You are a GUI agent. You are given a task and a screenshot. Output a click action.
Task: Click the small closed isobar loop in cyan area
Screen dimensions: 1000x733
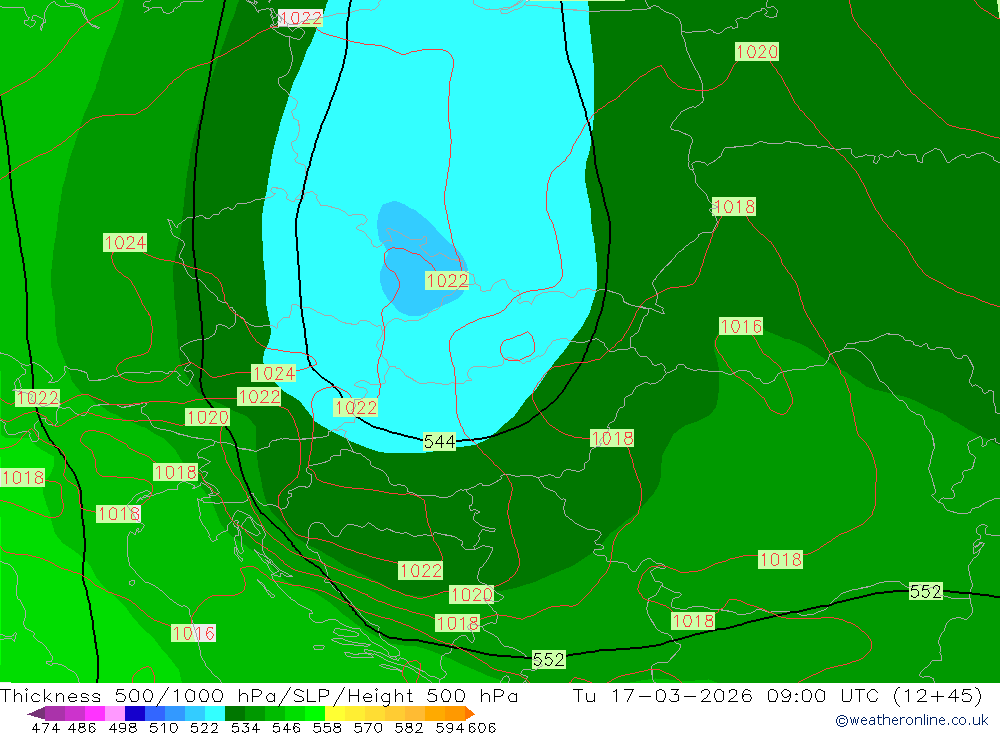(517, 347)
